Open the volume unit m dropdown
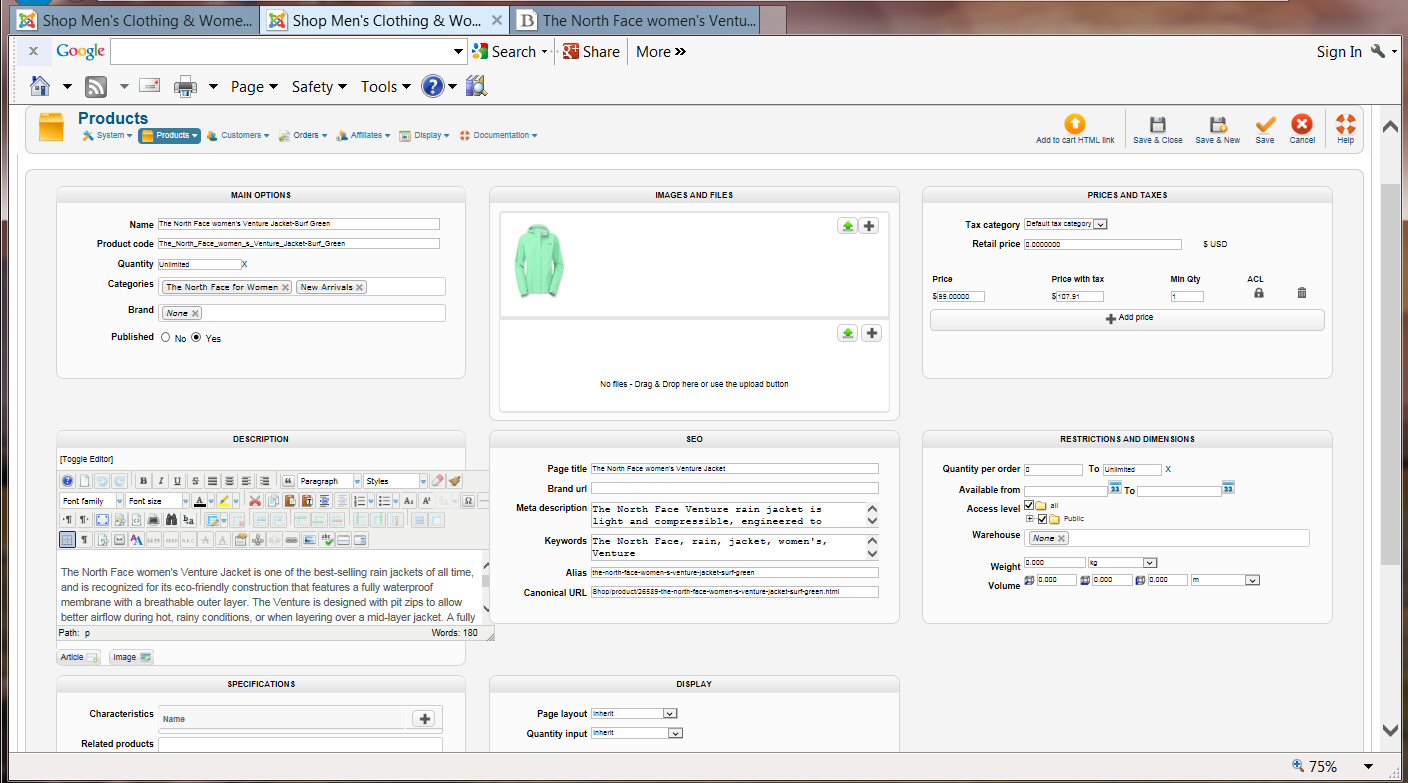The image size is (1408, 783). (1225, 580)
